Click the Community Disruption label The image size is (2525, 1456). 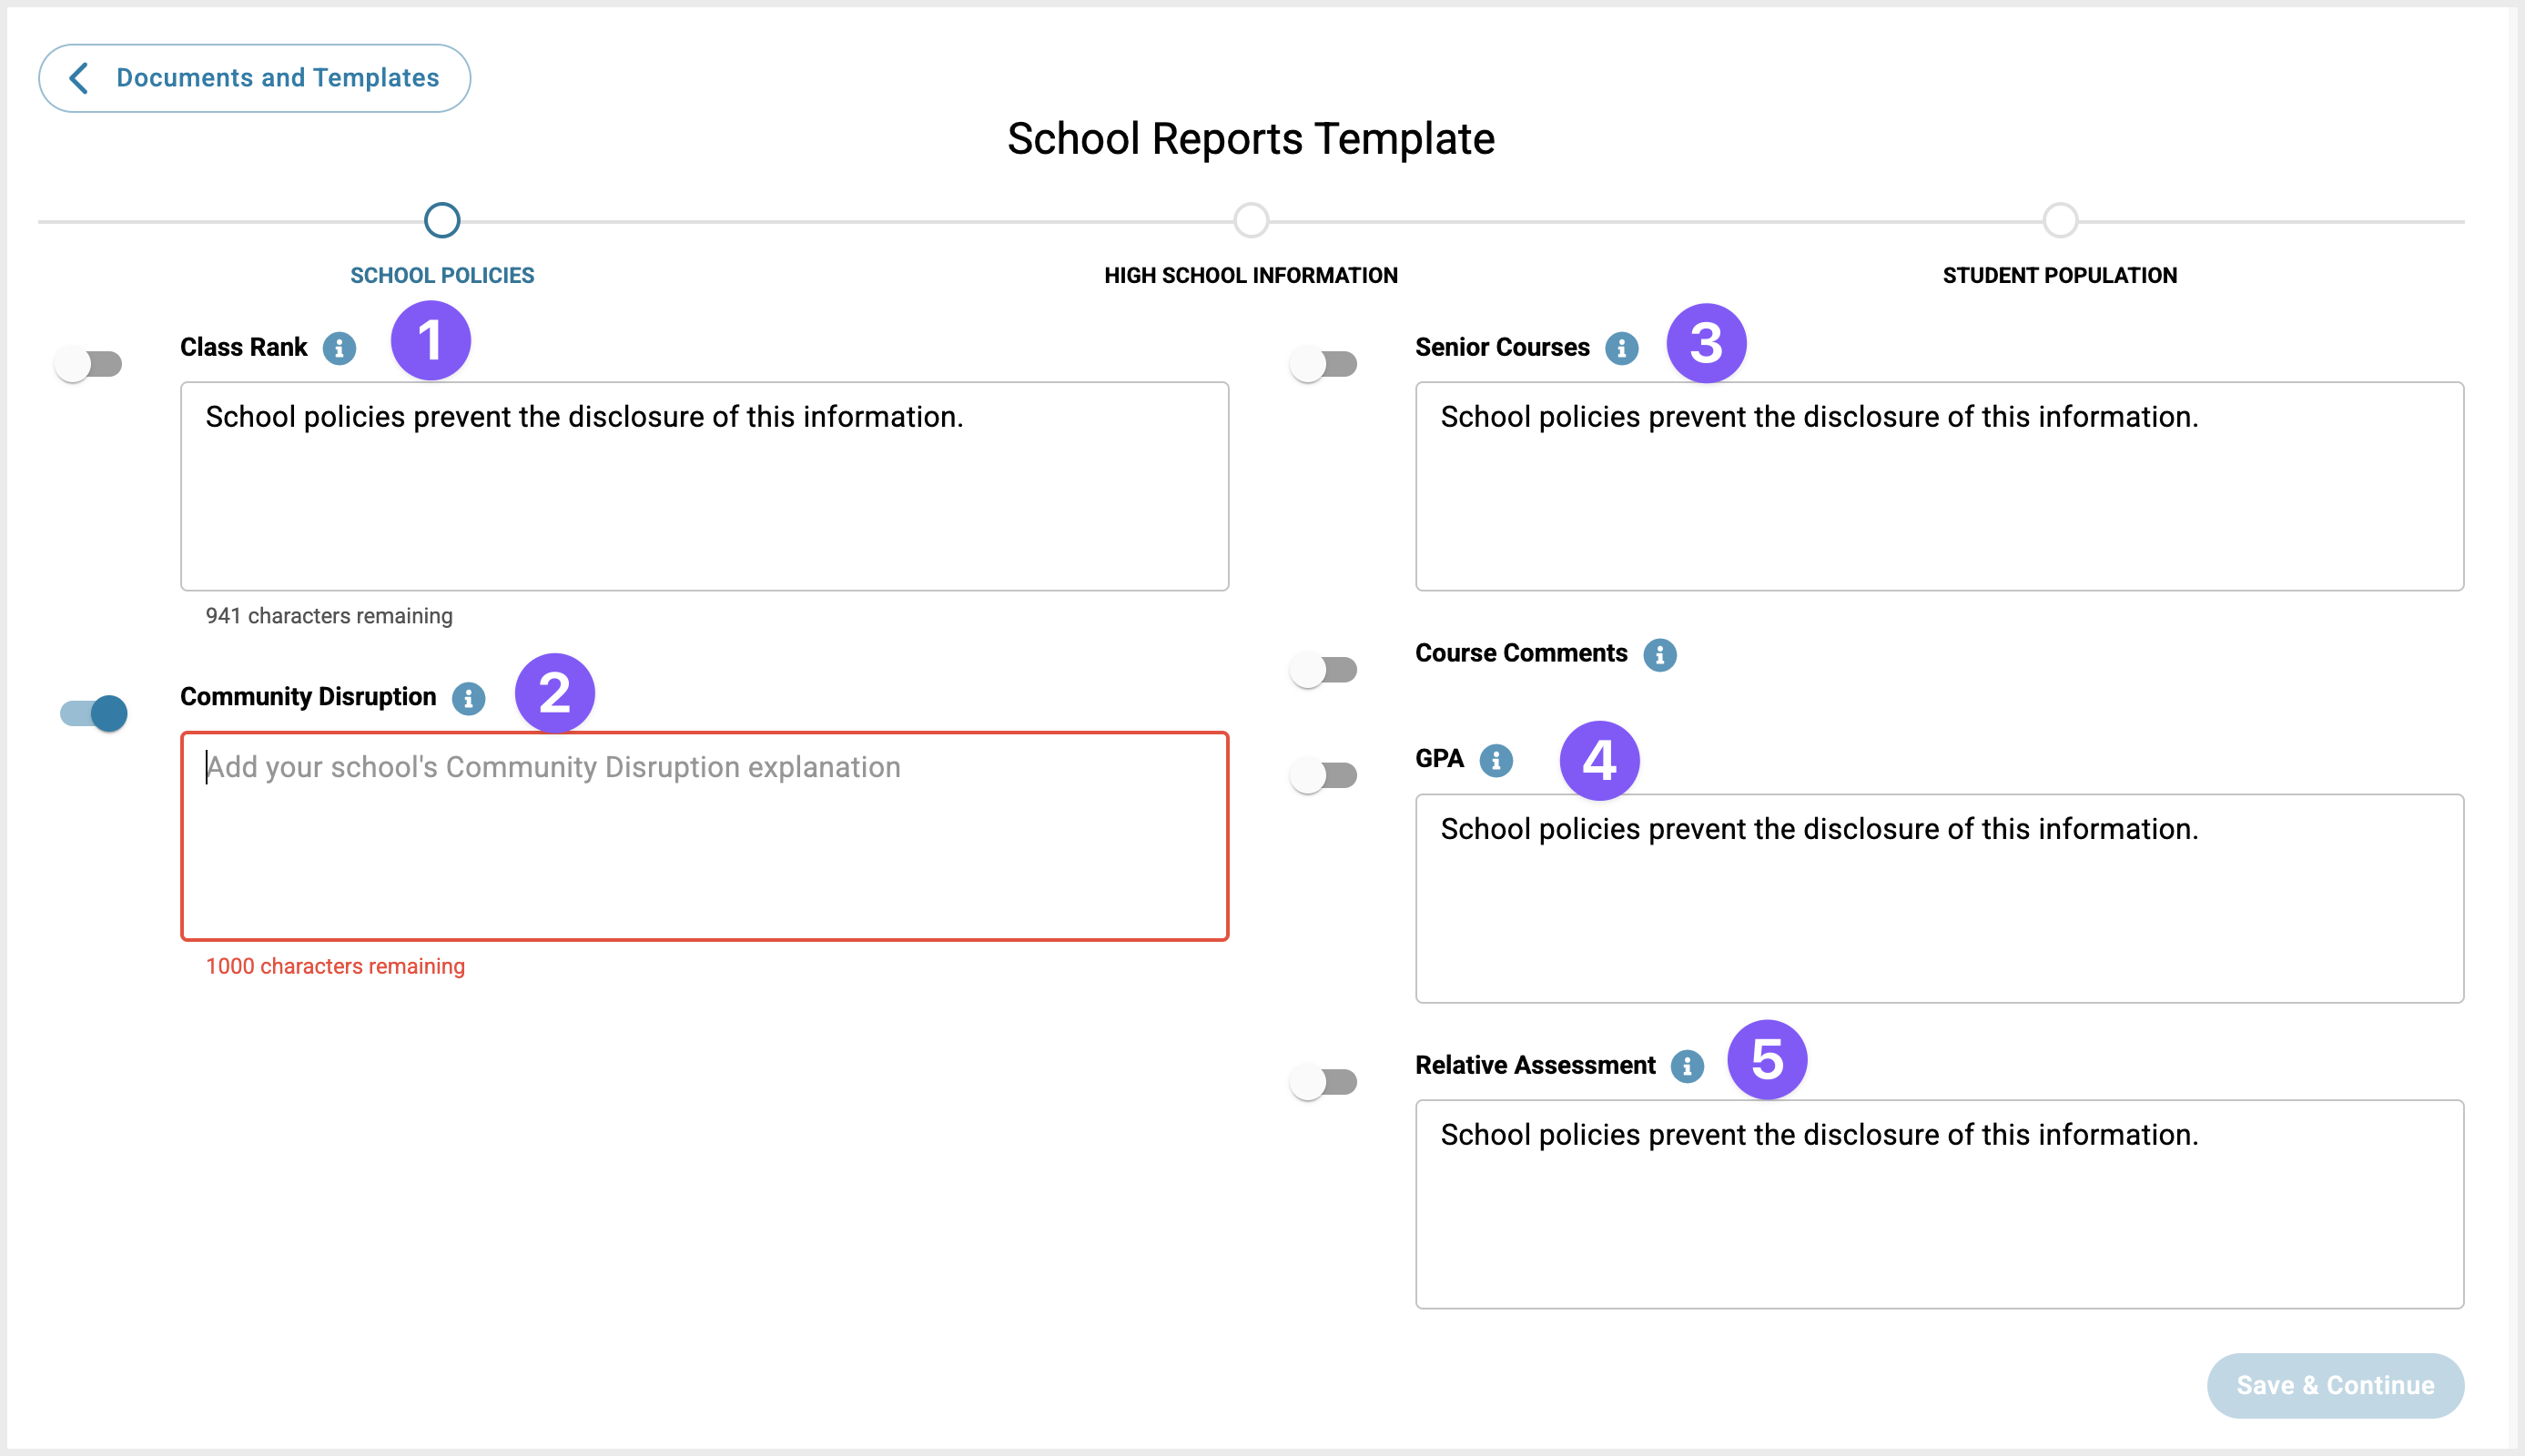pos(308,696)
